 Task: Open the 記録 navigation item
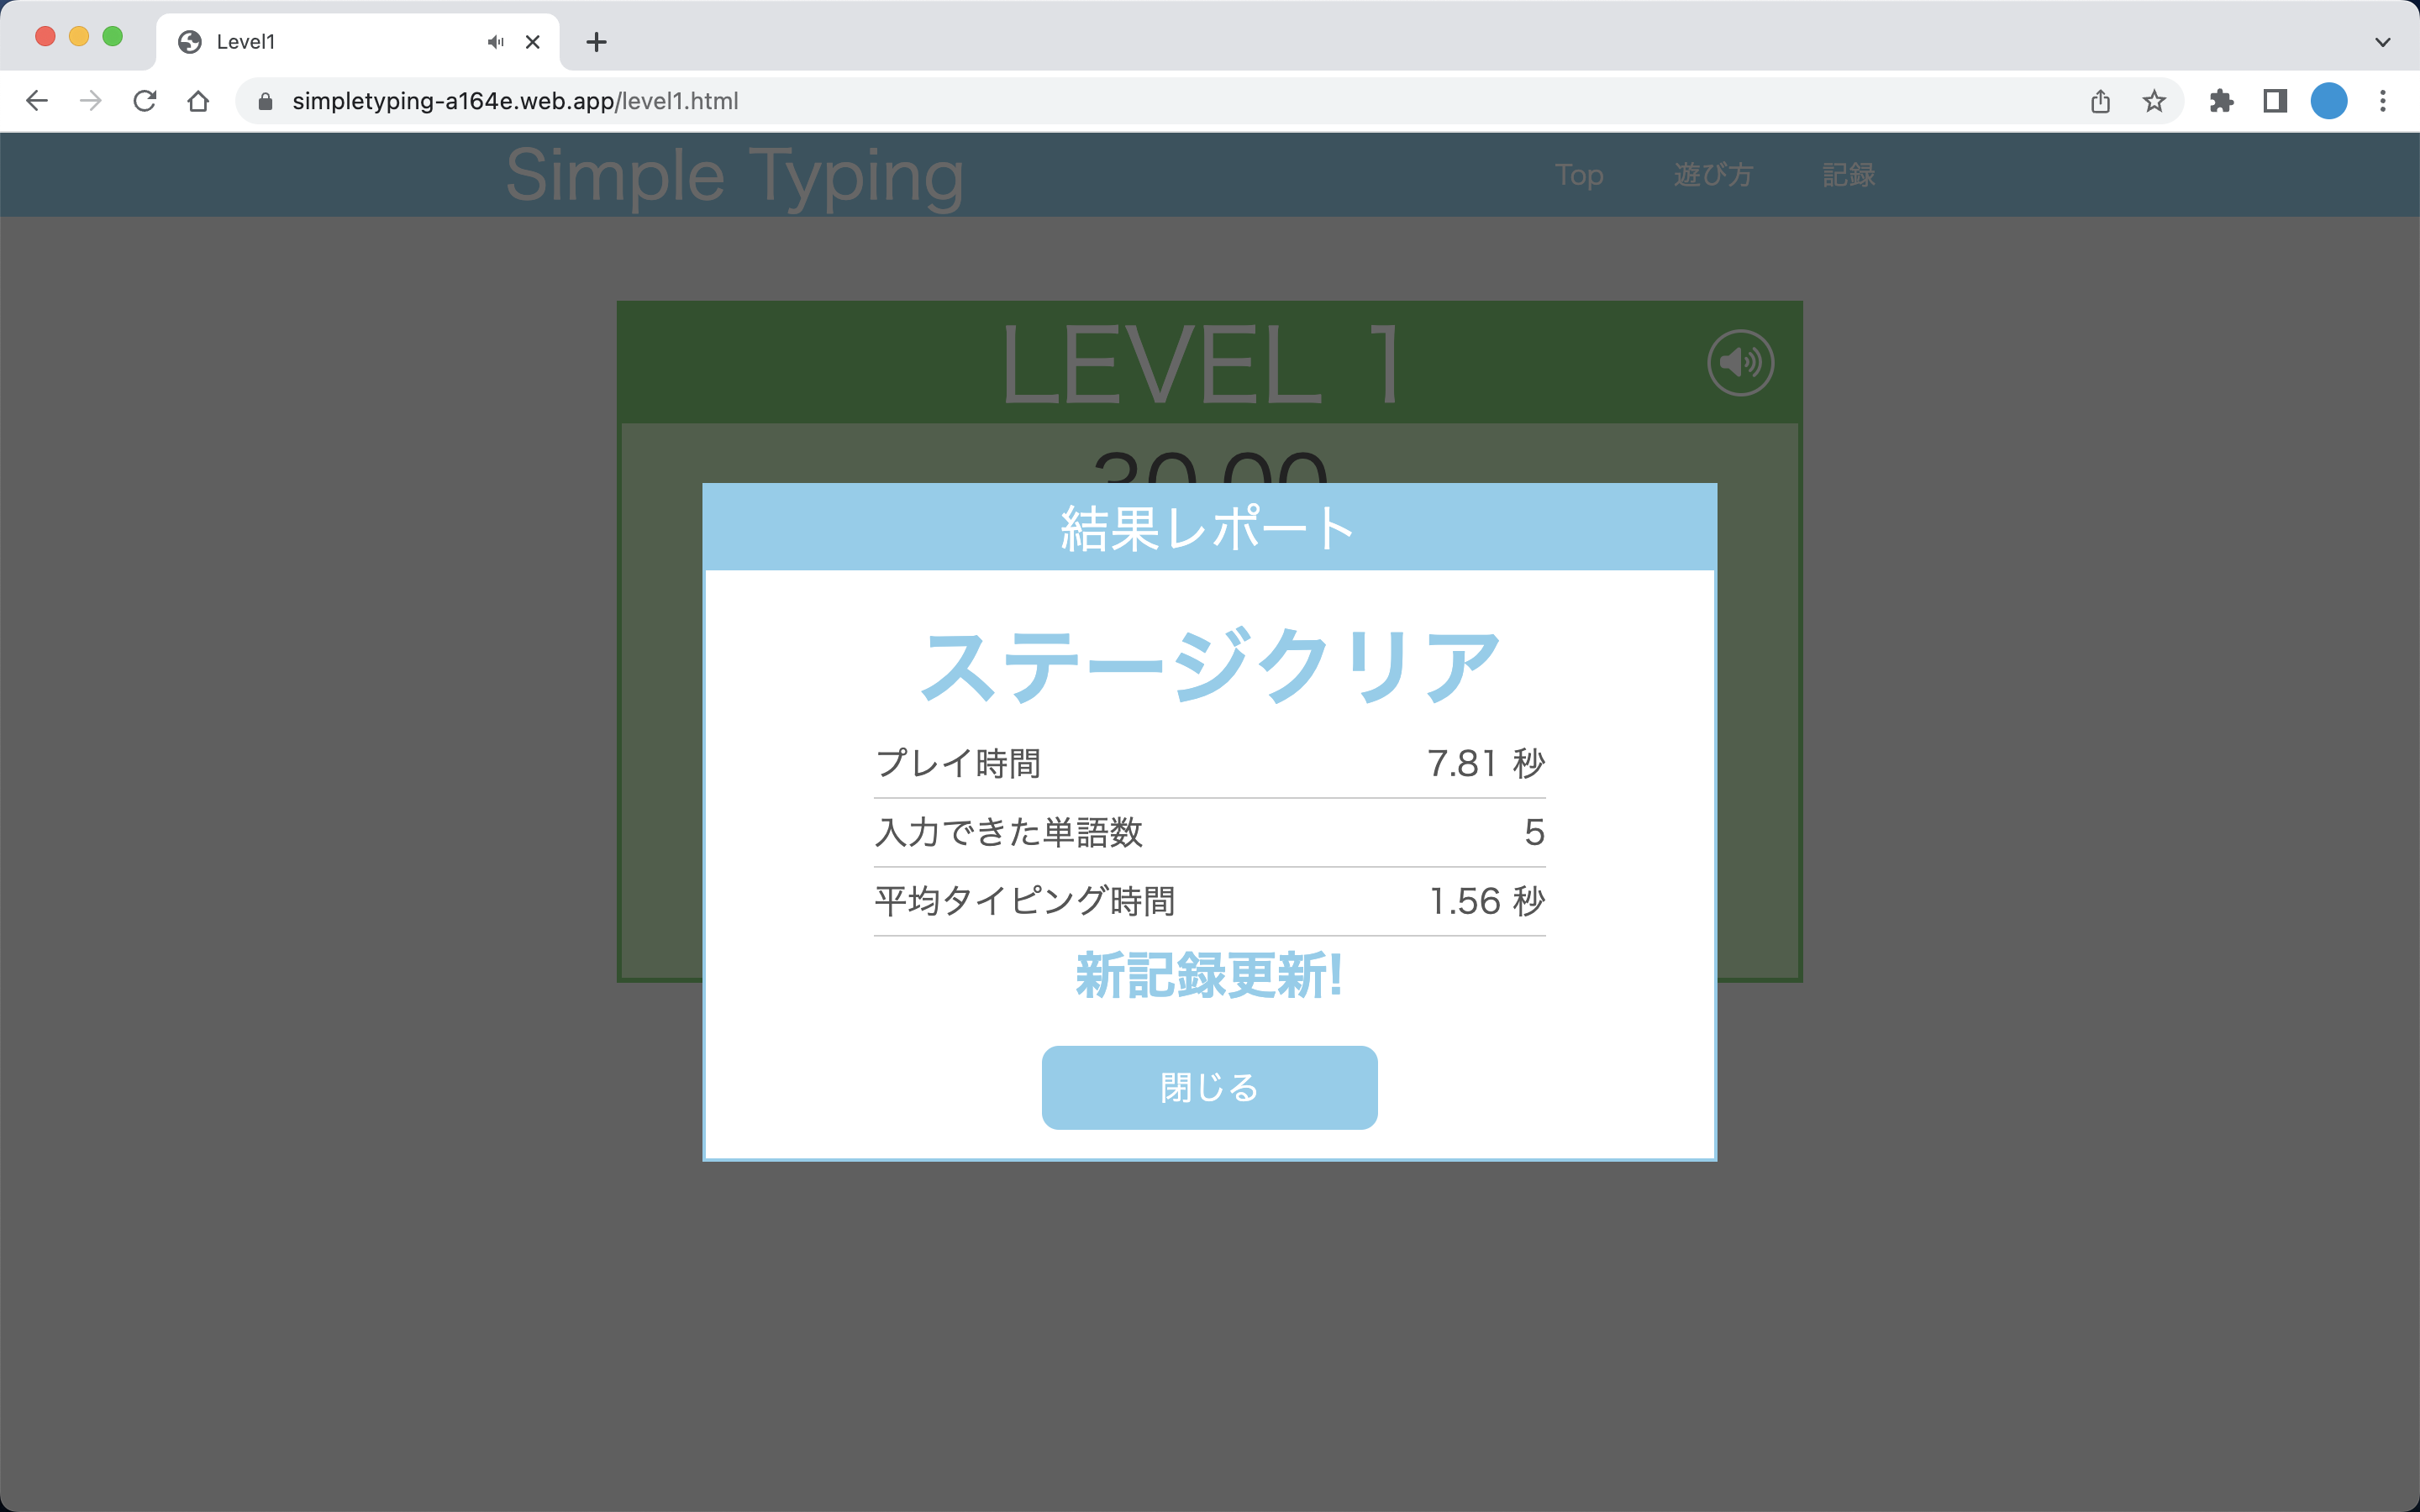pyautogui.click(x=1849, y=175)
